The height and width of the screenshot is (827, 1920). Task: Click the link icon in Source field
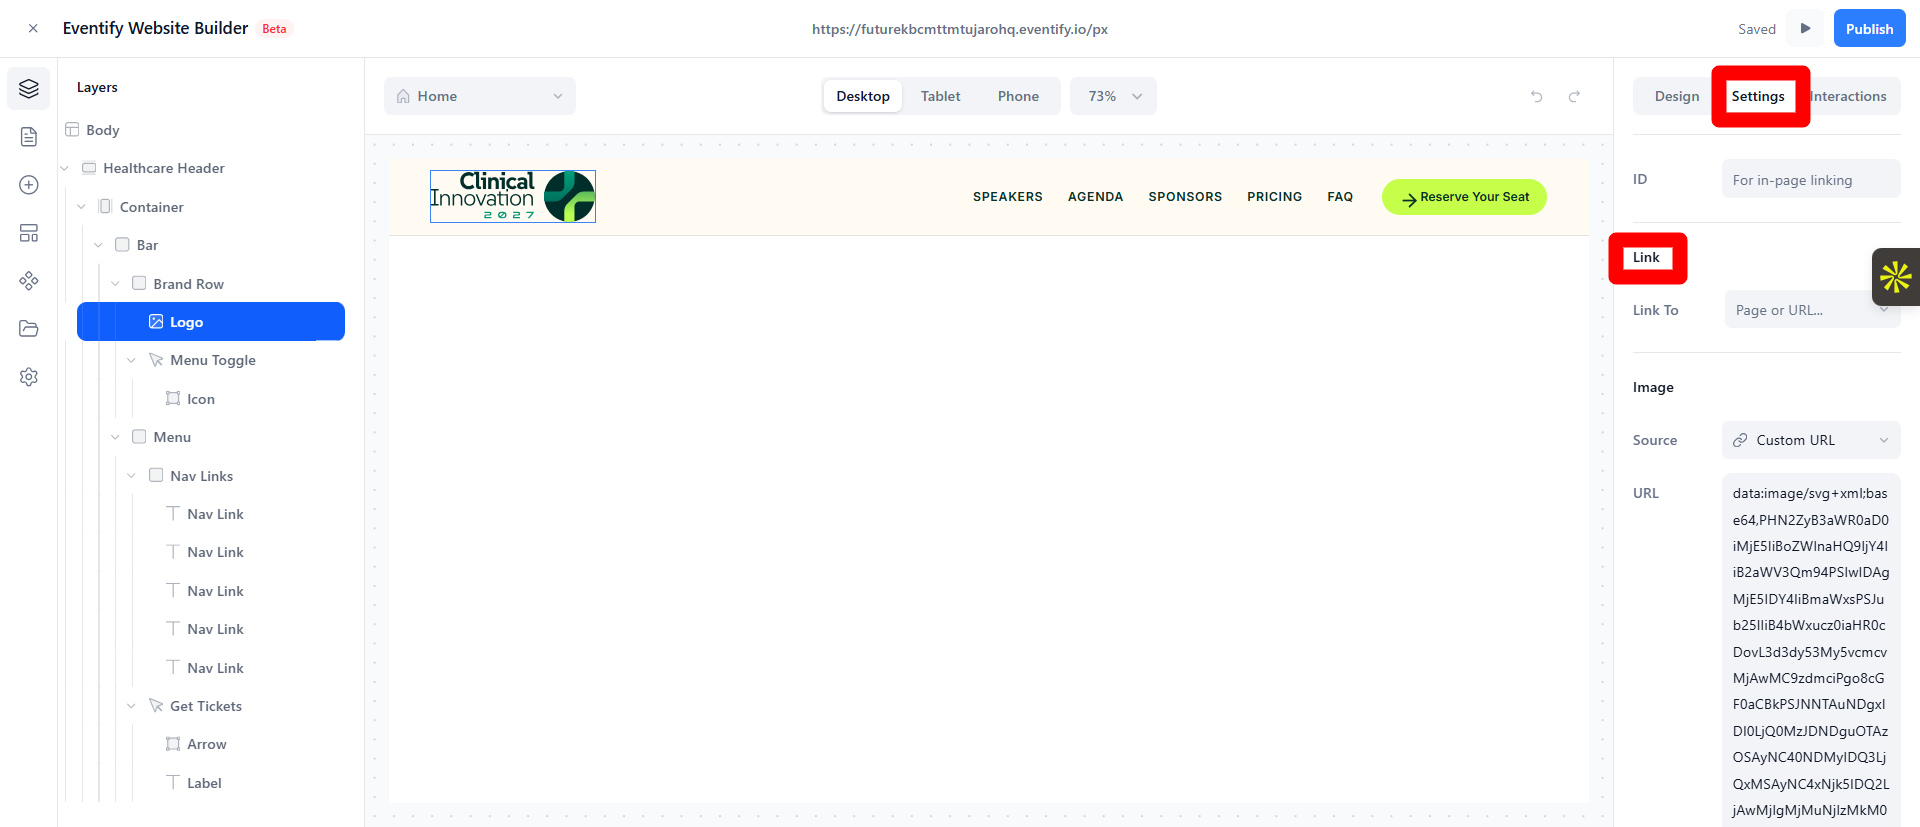click(x=1741, y=440)
